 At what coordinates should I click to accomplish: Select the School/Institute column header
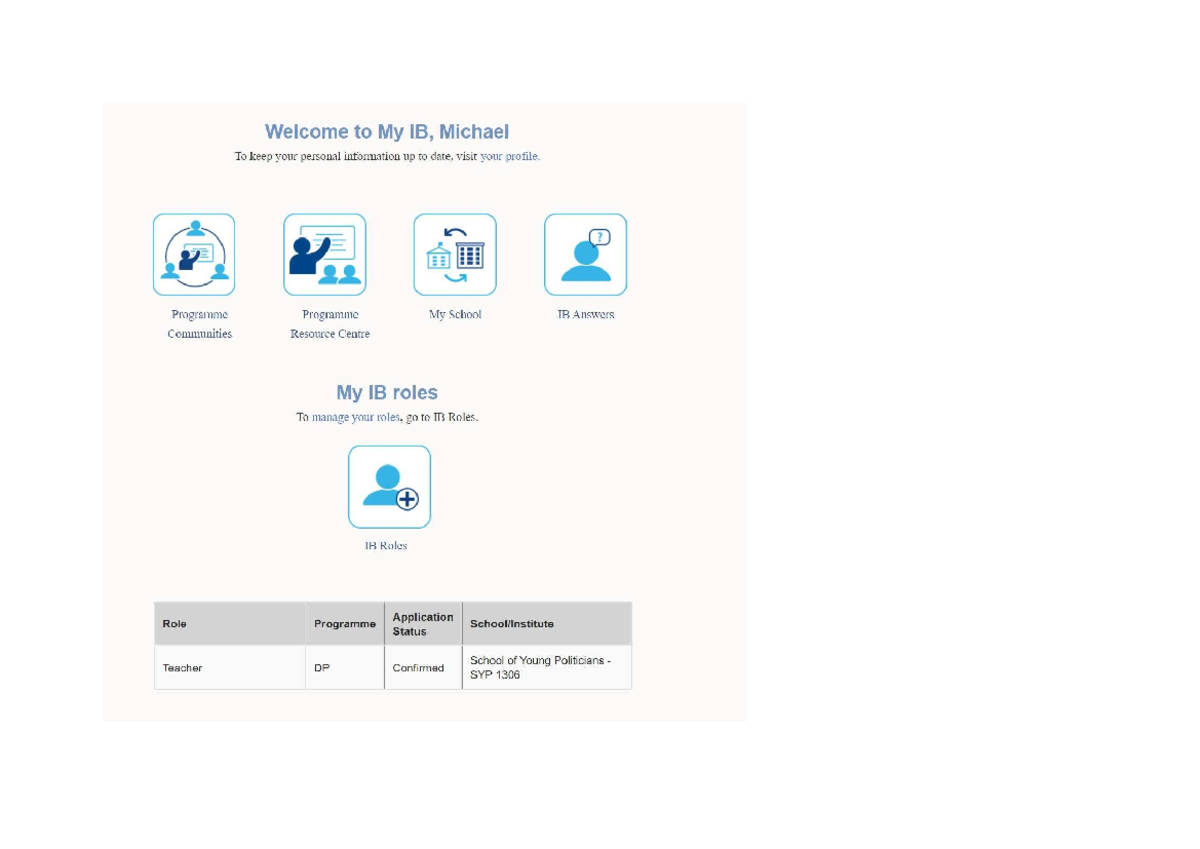tap(547, 624)
